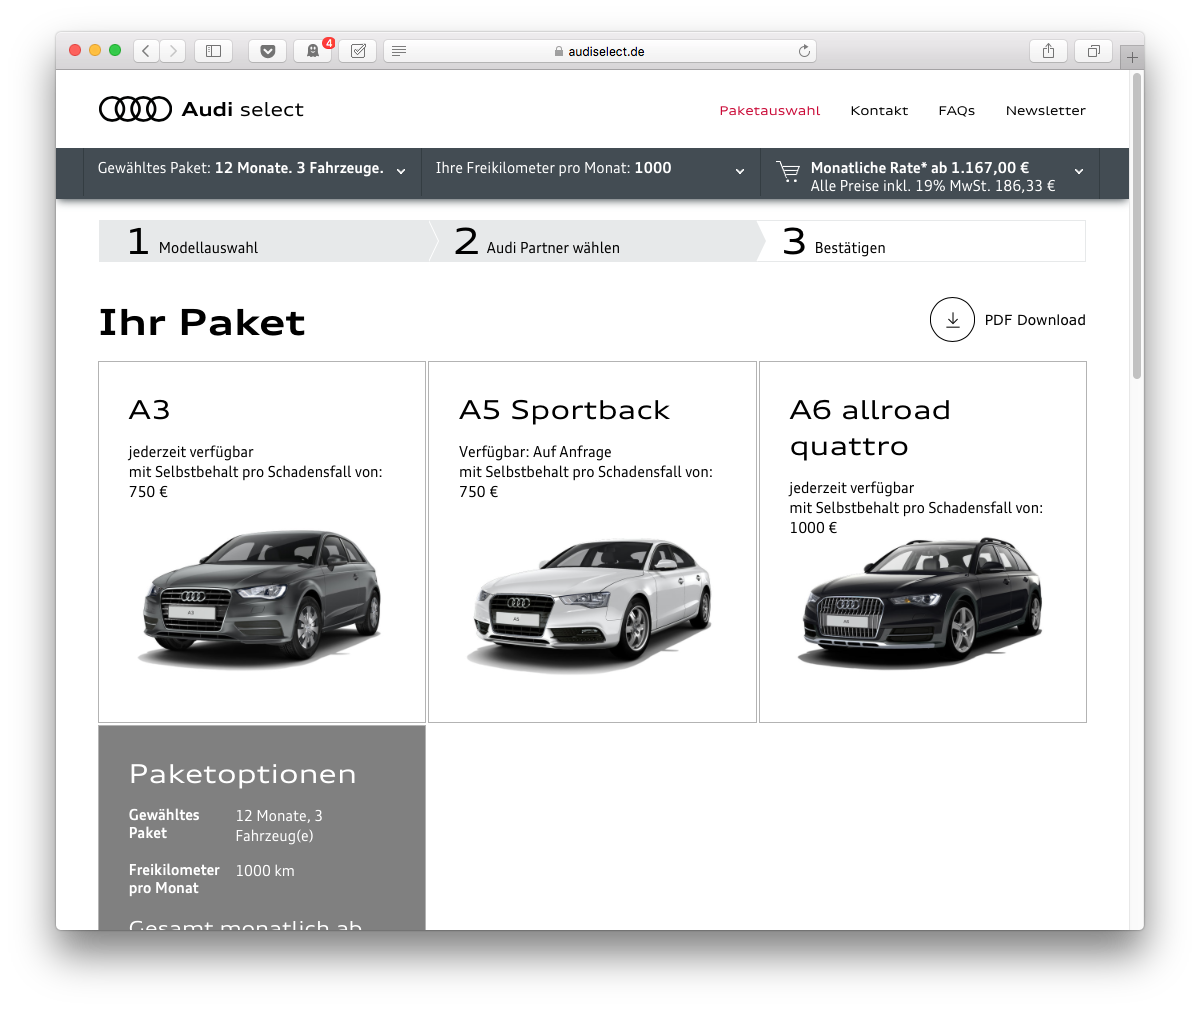Click the shopping cart icon
Screen dimensions: 1200x1010
click(788, 172)
